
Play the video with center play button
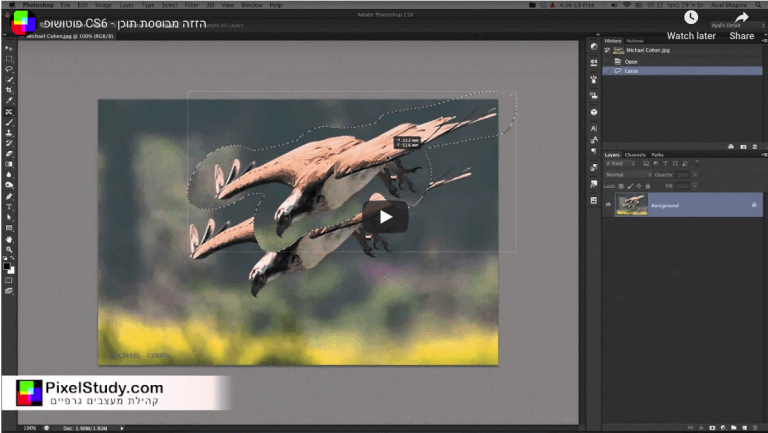385,216
